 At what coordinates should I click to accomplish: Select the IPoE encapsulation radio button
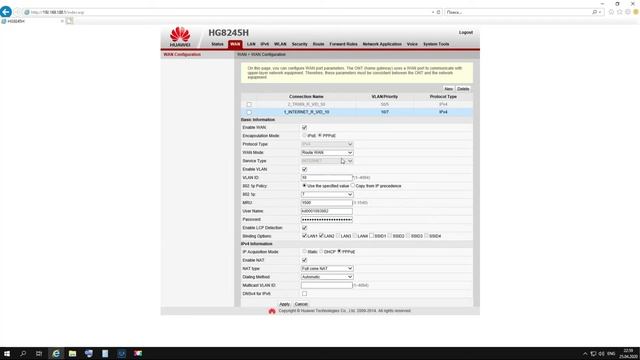(x=304, y=135)
